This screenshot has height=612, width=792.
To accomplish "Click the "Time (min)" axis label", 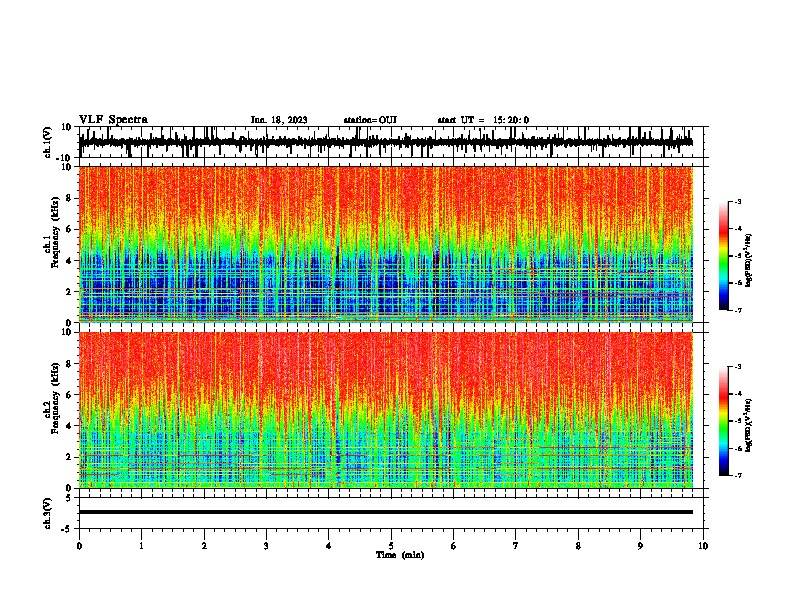I will (400, 555).
